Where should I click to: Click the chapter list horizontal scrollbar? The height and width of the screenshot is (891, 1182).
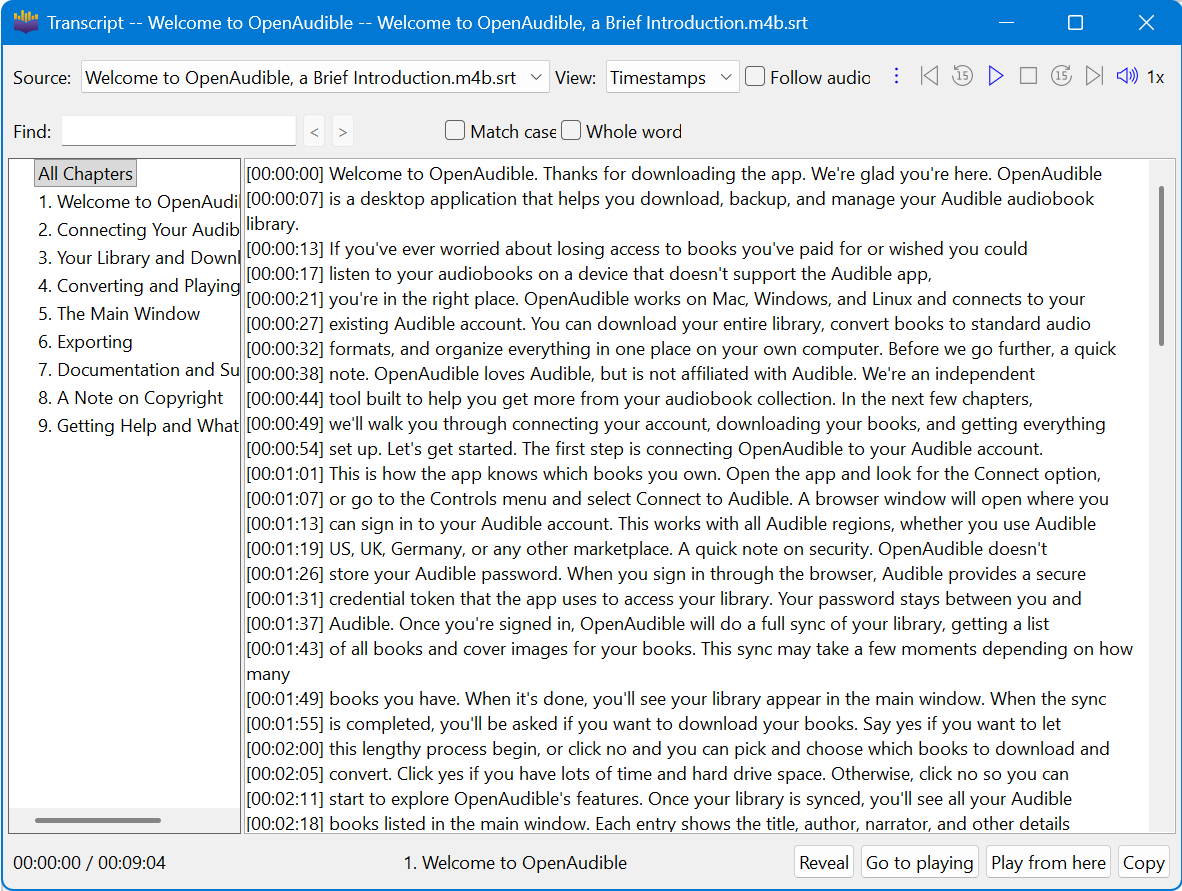tap(98, 820)
